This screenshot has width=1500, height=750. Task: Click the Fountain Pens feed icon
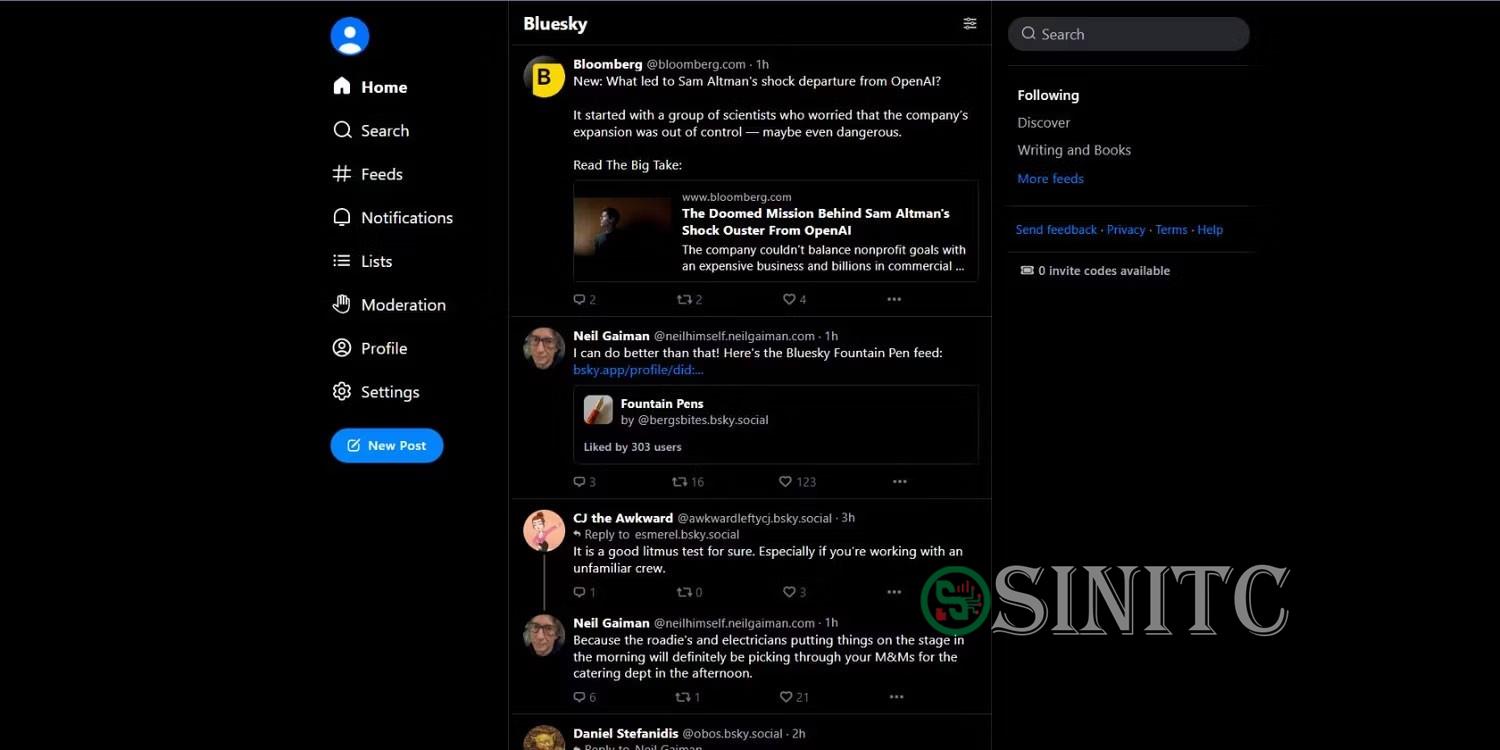(598, 410)
